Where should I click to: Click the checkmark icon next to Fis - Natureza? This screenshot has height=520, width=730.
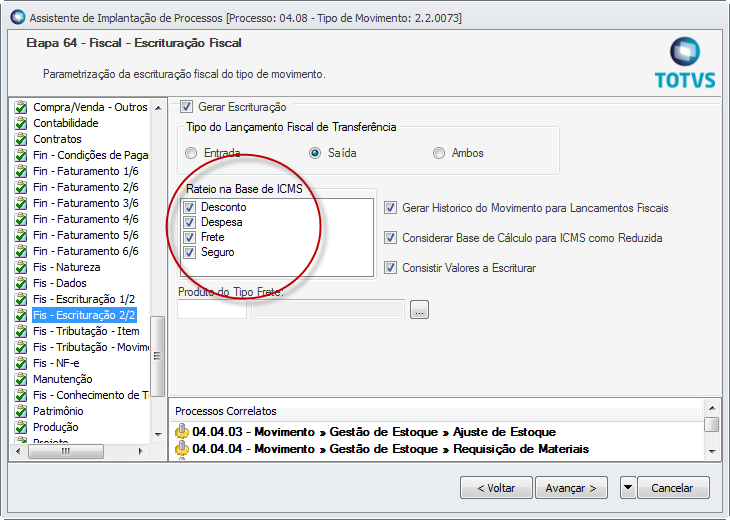click(x=20, y=267)
